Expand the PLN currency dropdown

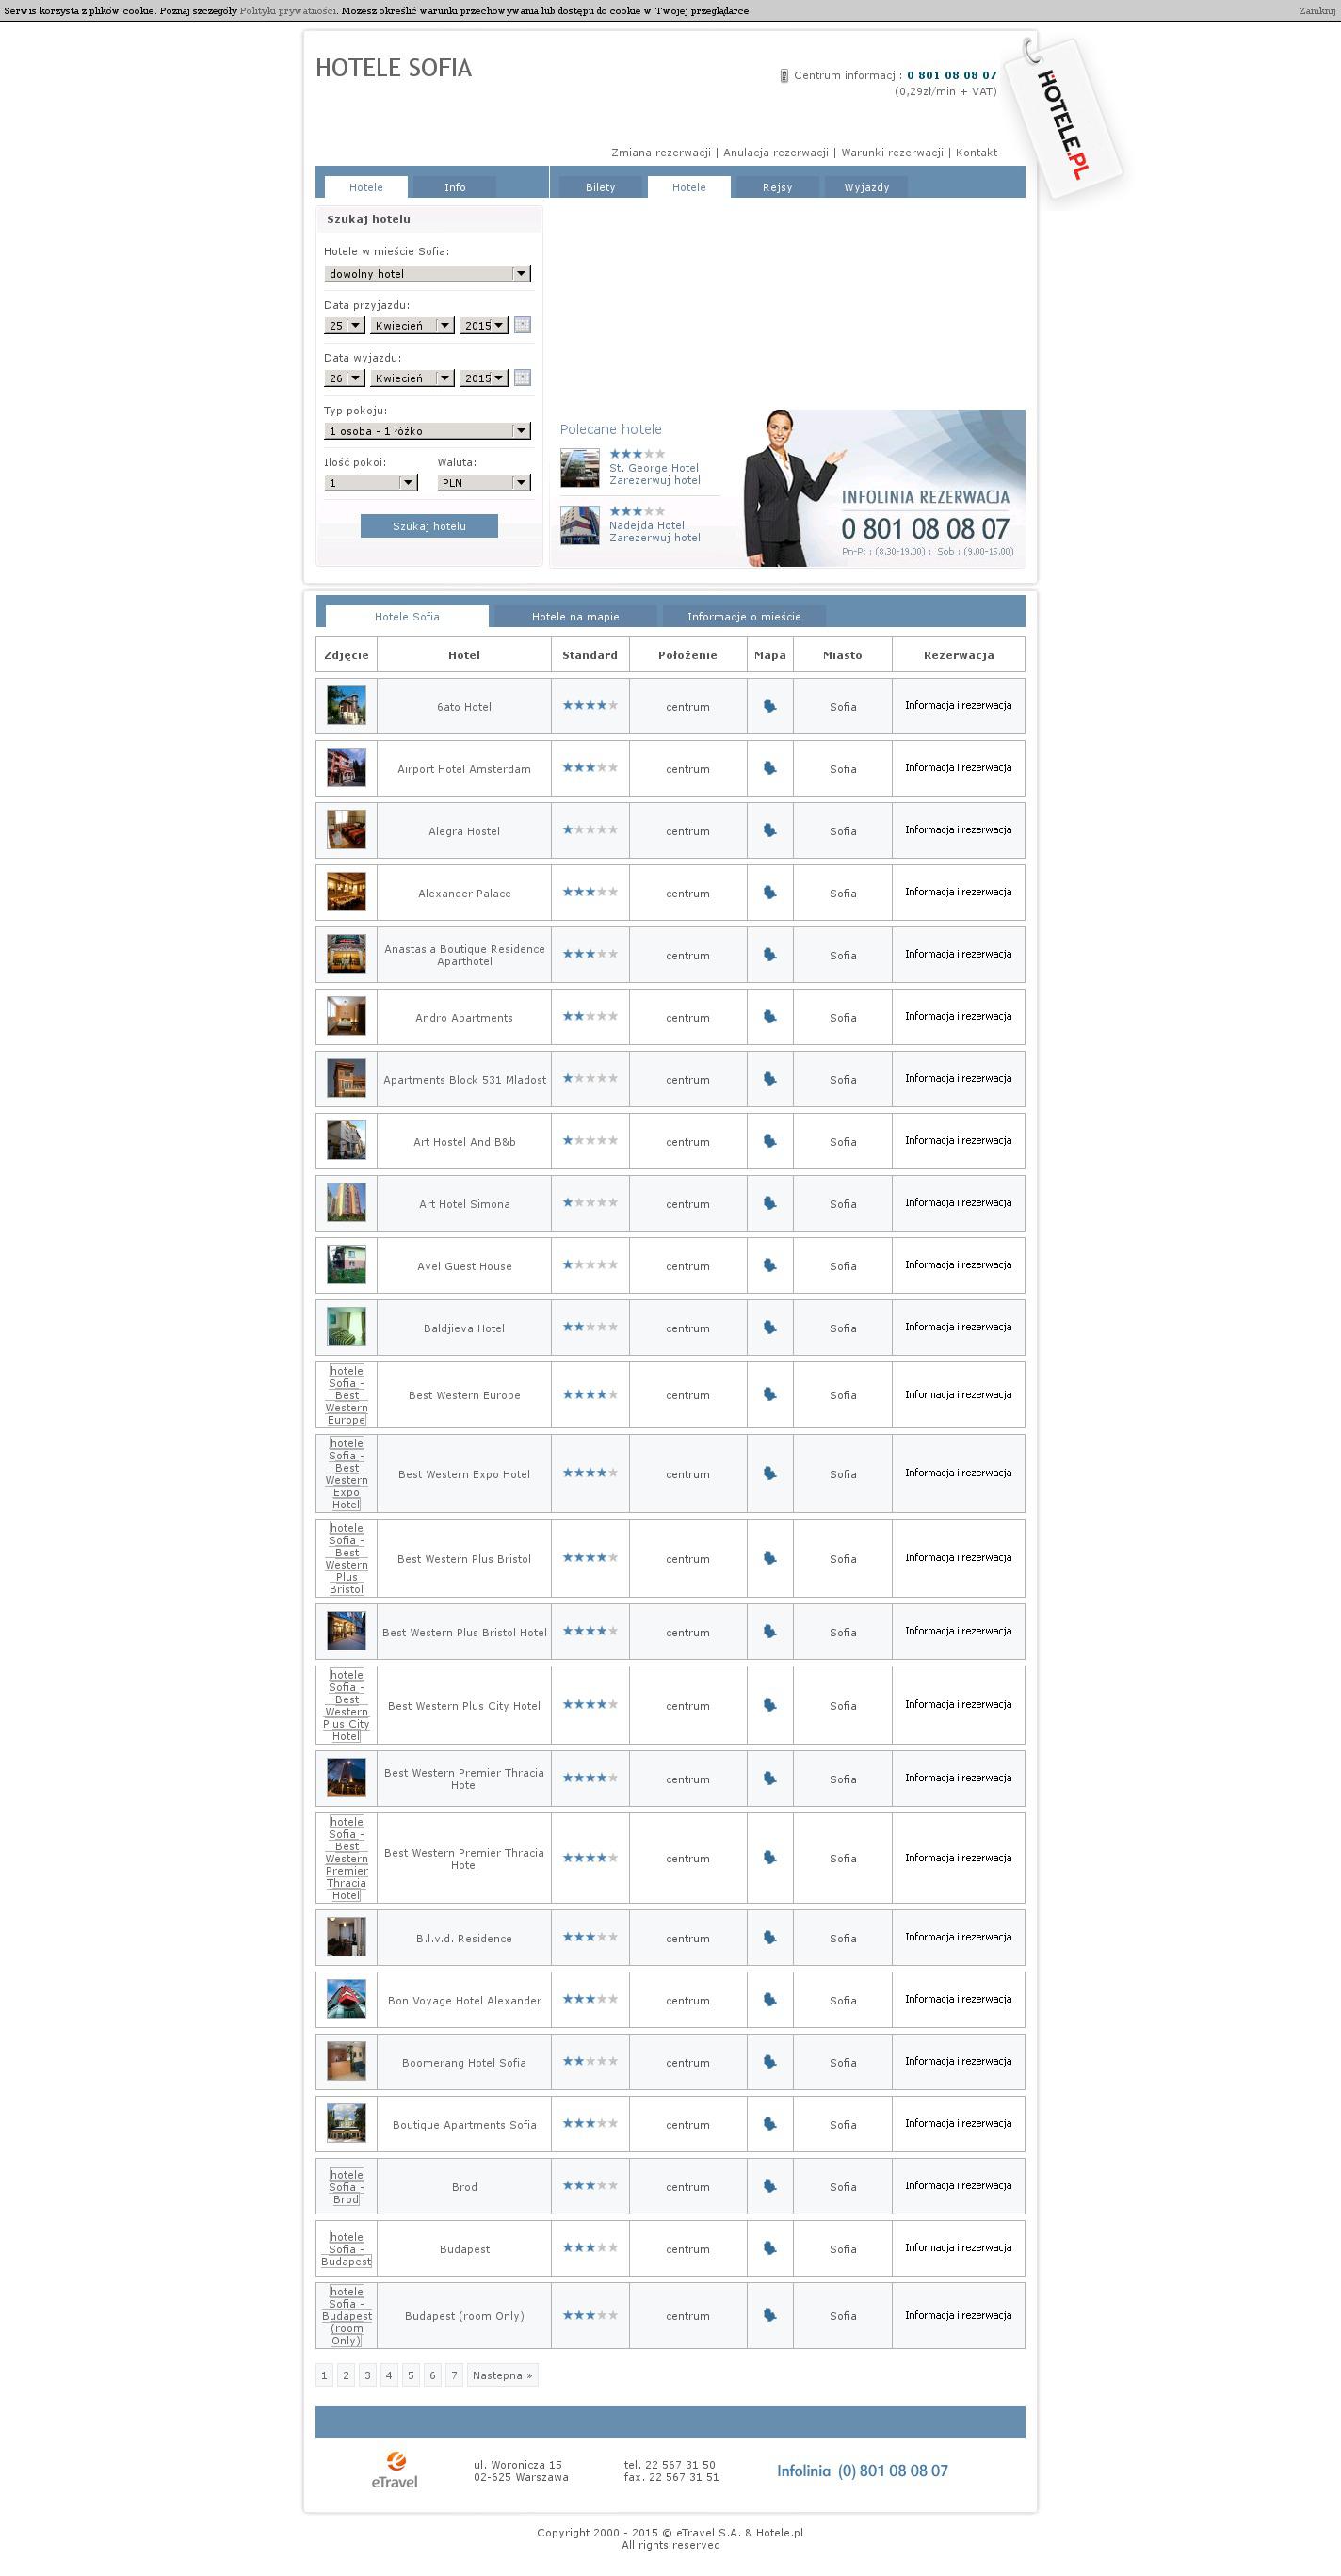(x=483, y=483)
